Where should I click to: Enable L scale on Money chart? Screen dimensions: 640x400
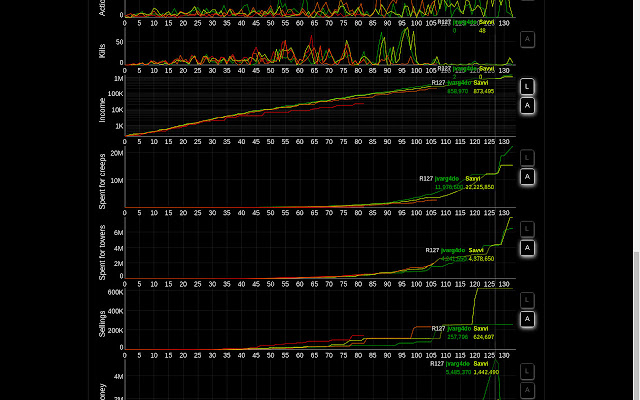tap(527, 371)
